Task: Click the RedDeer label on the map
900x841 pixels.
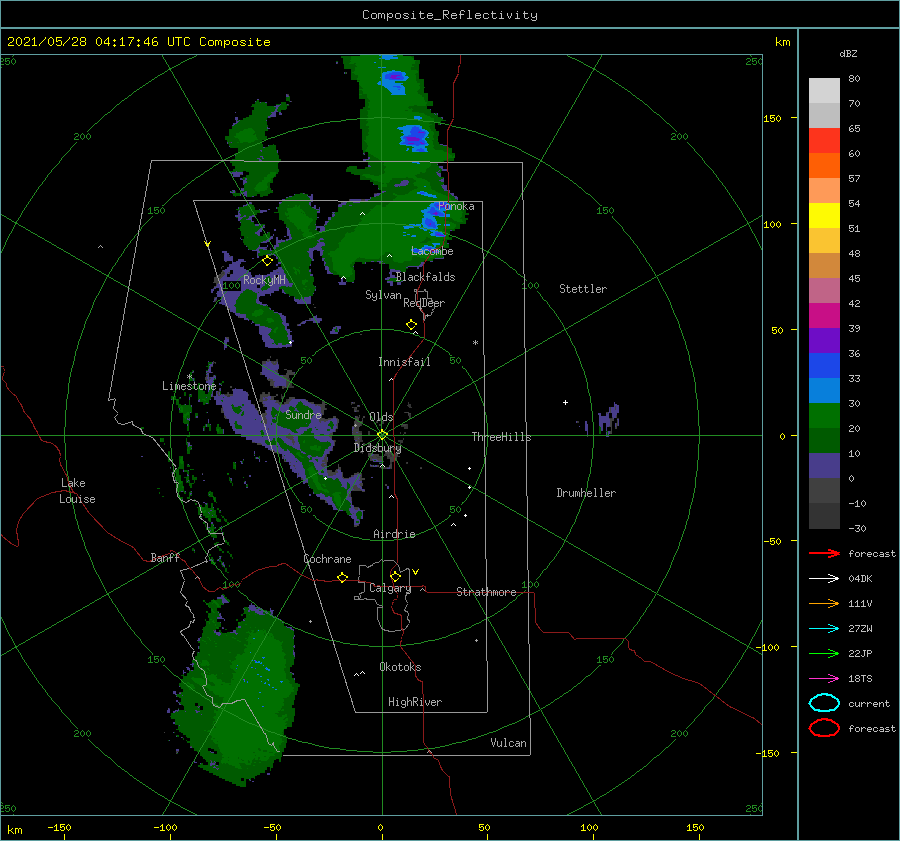Action: (x=424, y=303)
